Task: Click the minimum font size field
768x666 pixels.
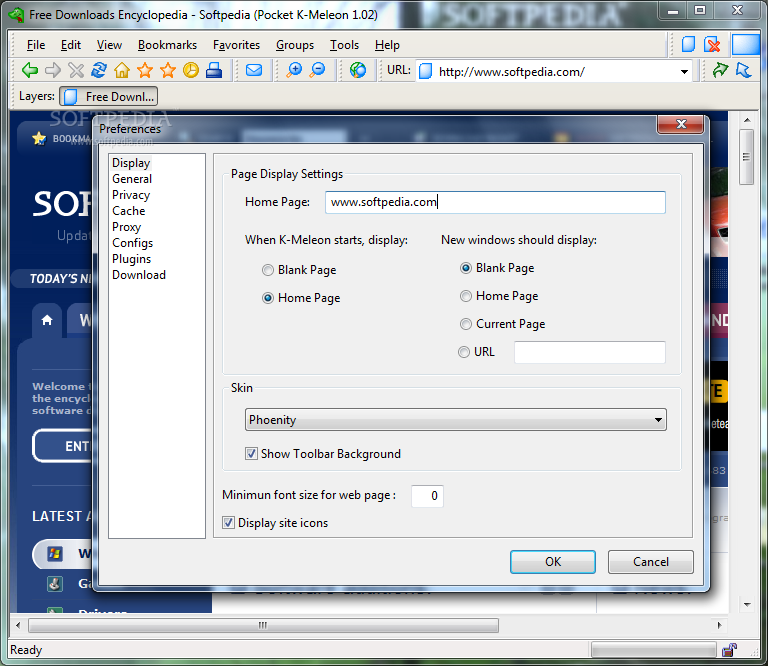Action: point(427,496)
